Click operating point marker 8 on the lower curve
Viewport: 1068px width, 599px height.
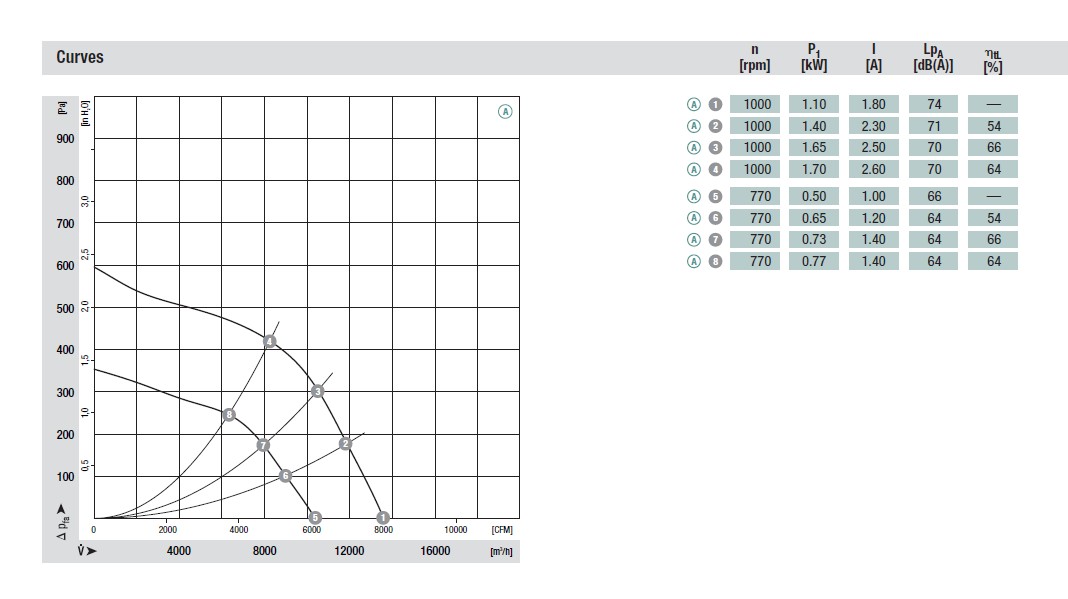230,414
